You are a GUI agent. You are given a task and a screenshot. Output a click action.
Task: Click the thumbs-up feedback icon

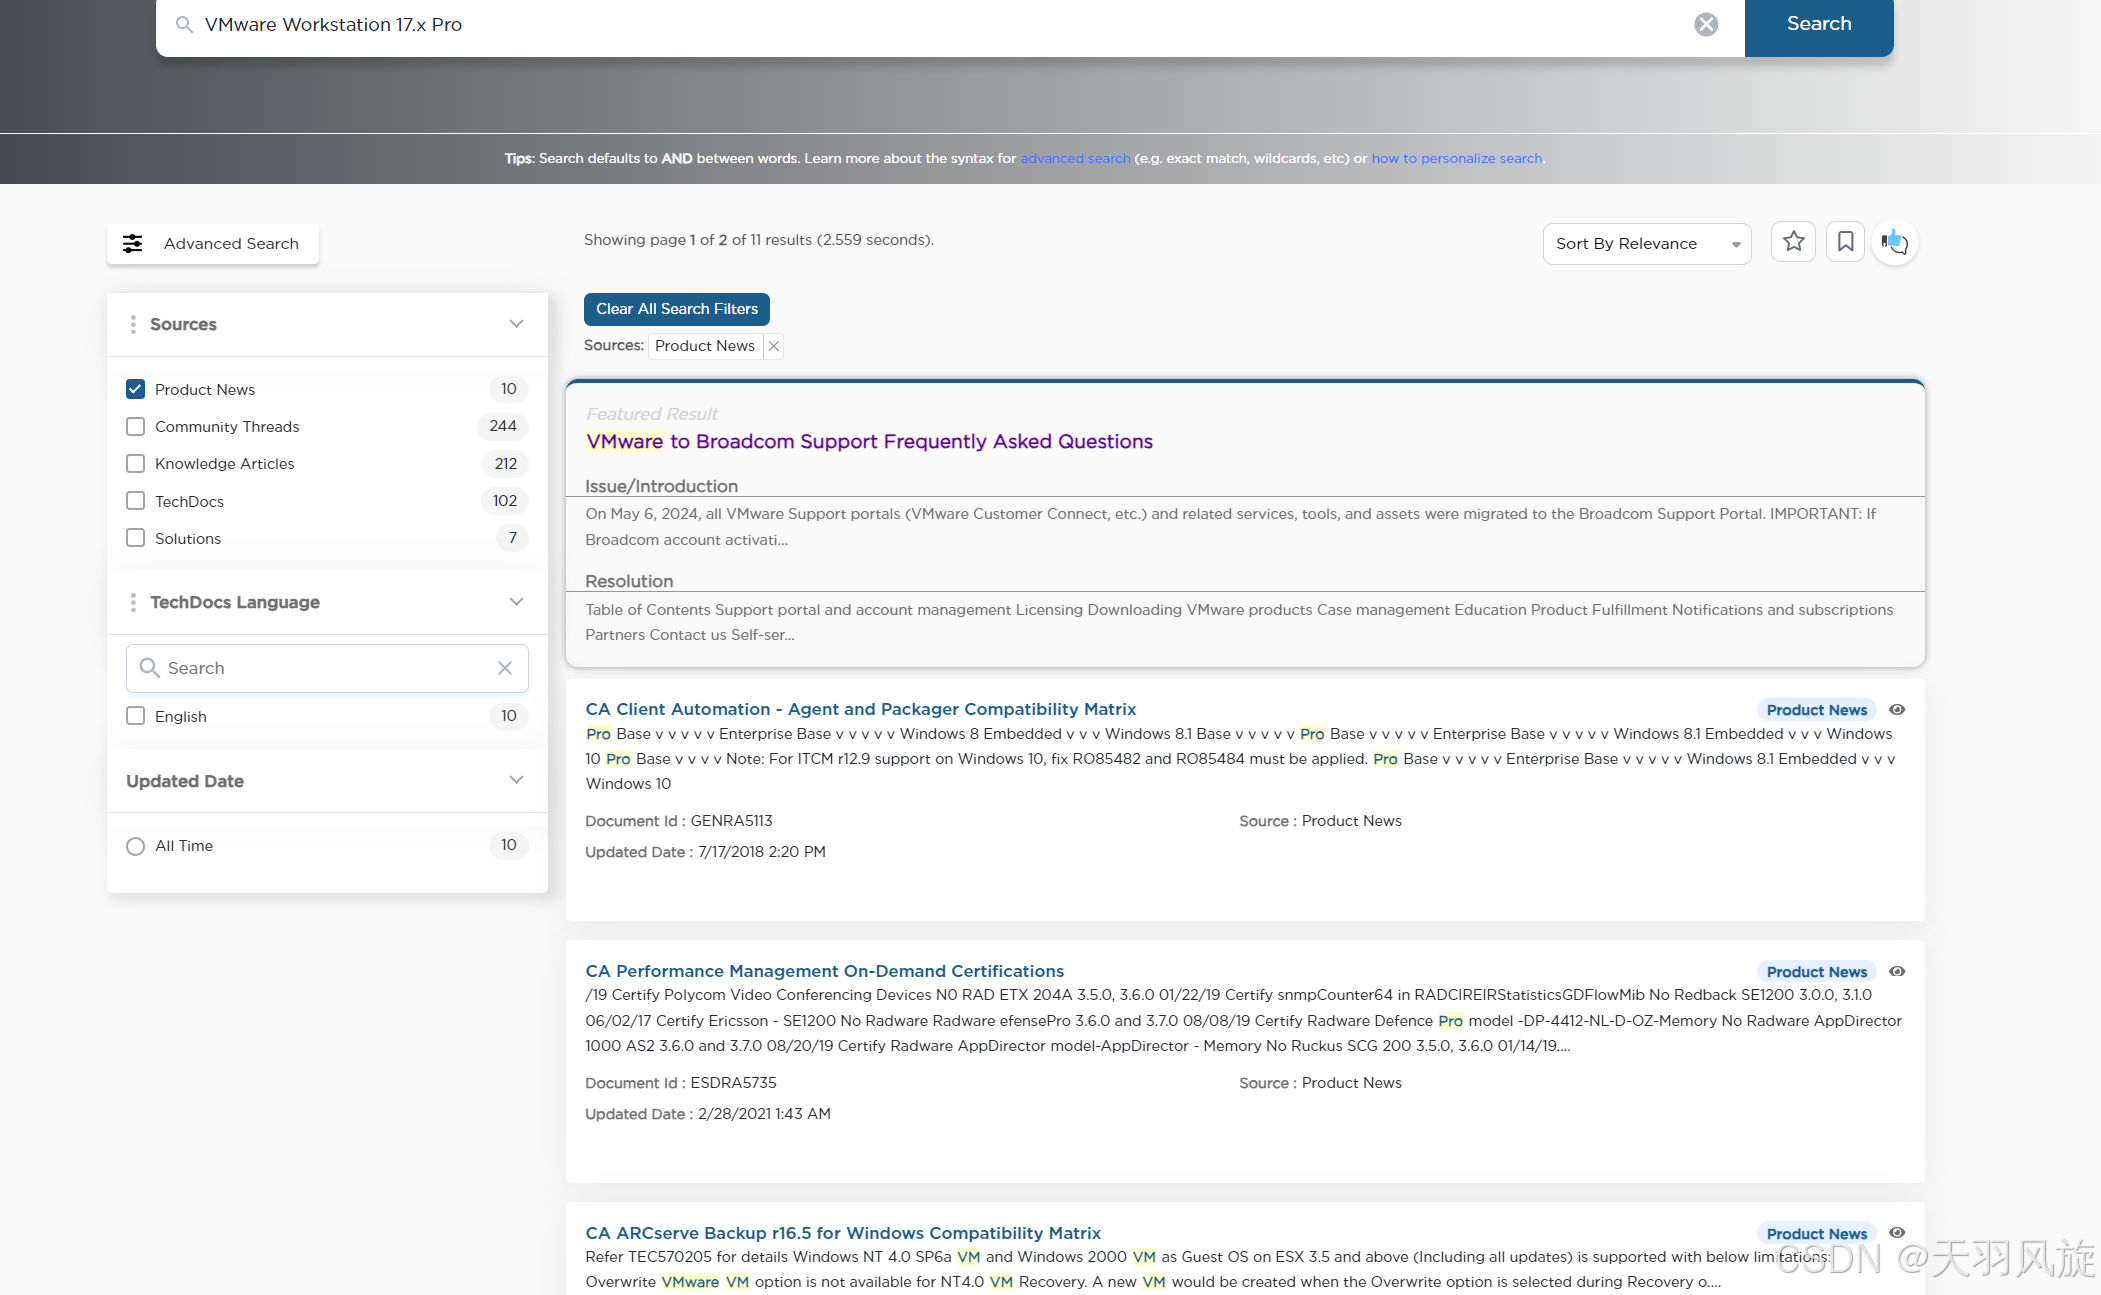tap(1894, 242)
